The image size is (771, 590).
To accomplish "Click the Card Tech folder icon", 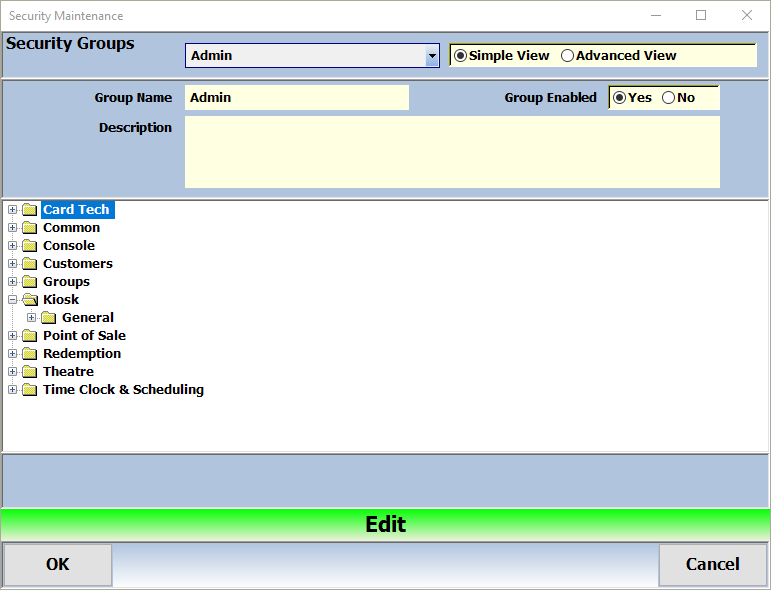I will click(29, 210).
